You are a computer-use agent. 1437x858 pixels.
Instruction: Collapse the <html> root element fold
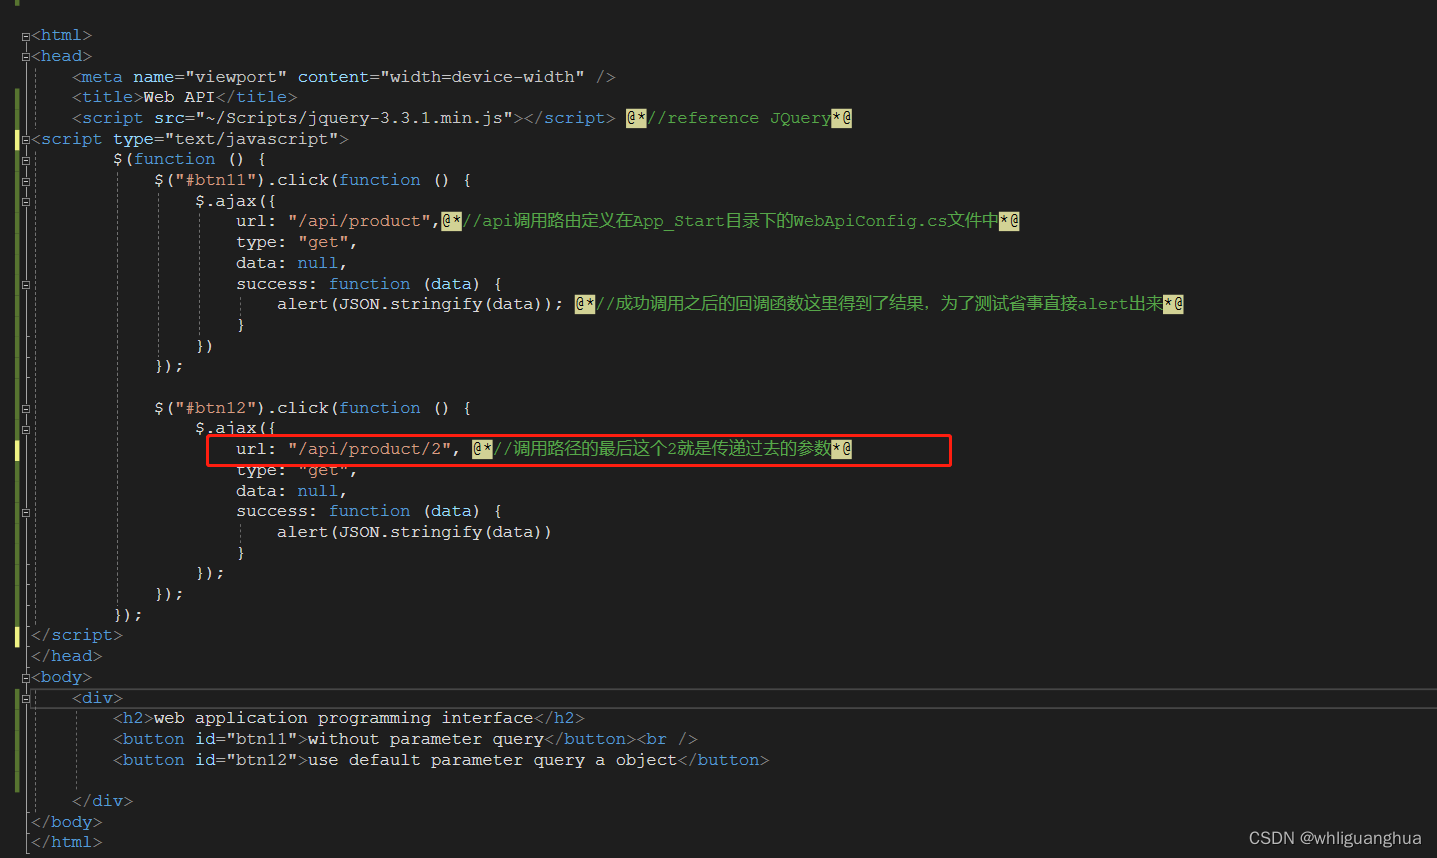[25, 35]
